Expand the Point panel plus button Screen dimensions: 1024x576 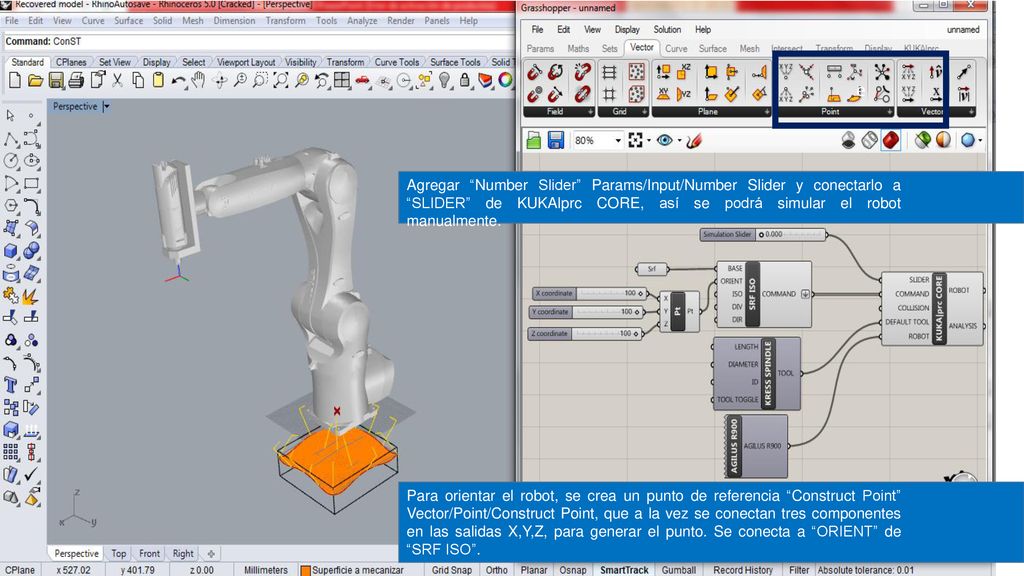pyautogui.click(x=889, y=112)
